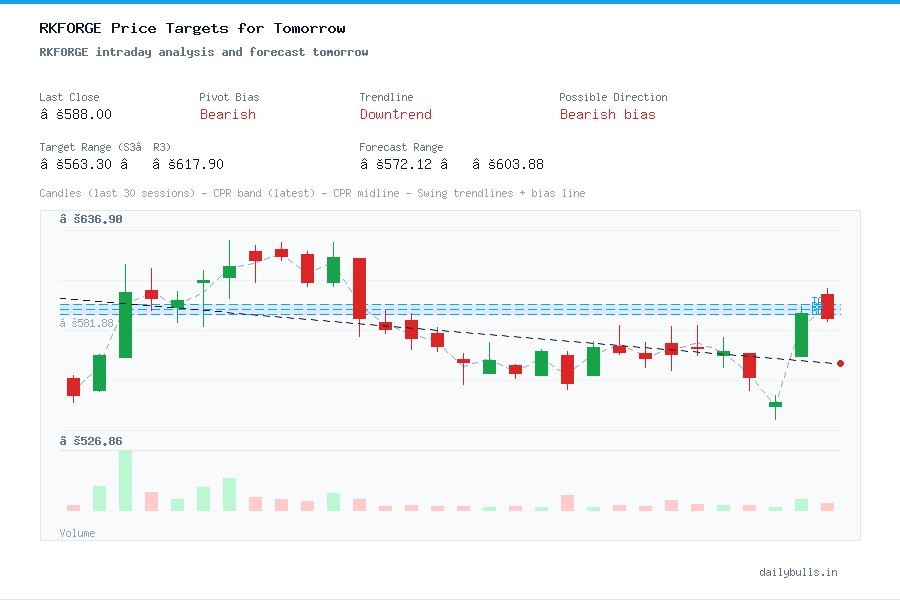Click the chart top price label 636.90
Screen dimensions: 900x600
(91, 219)
